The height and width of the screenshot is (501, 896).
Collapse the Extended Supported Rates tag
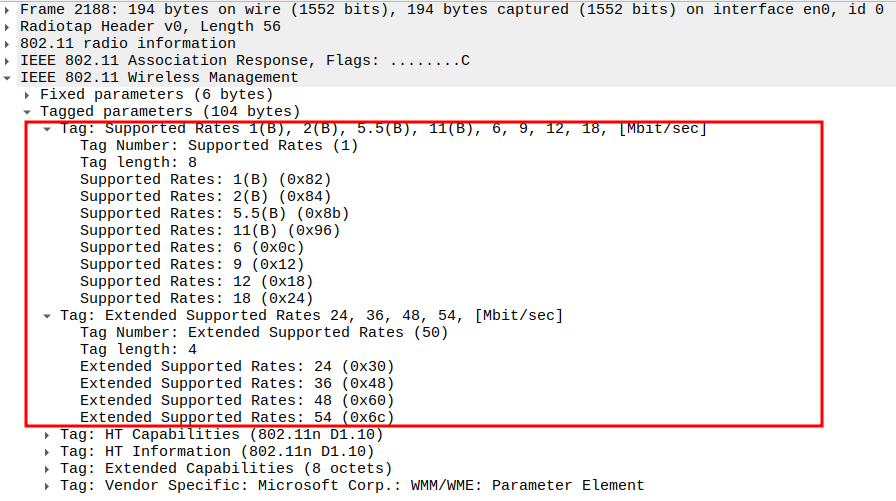point(48,316)
